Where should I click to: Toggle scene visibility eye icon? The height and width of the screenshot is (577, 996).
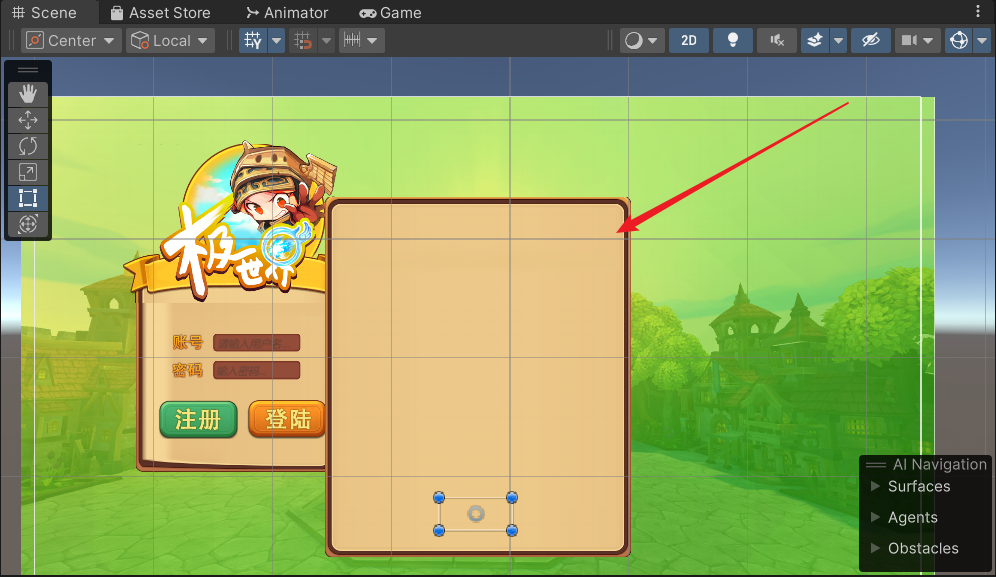coord(871,41)
